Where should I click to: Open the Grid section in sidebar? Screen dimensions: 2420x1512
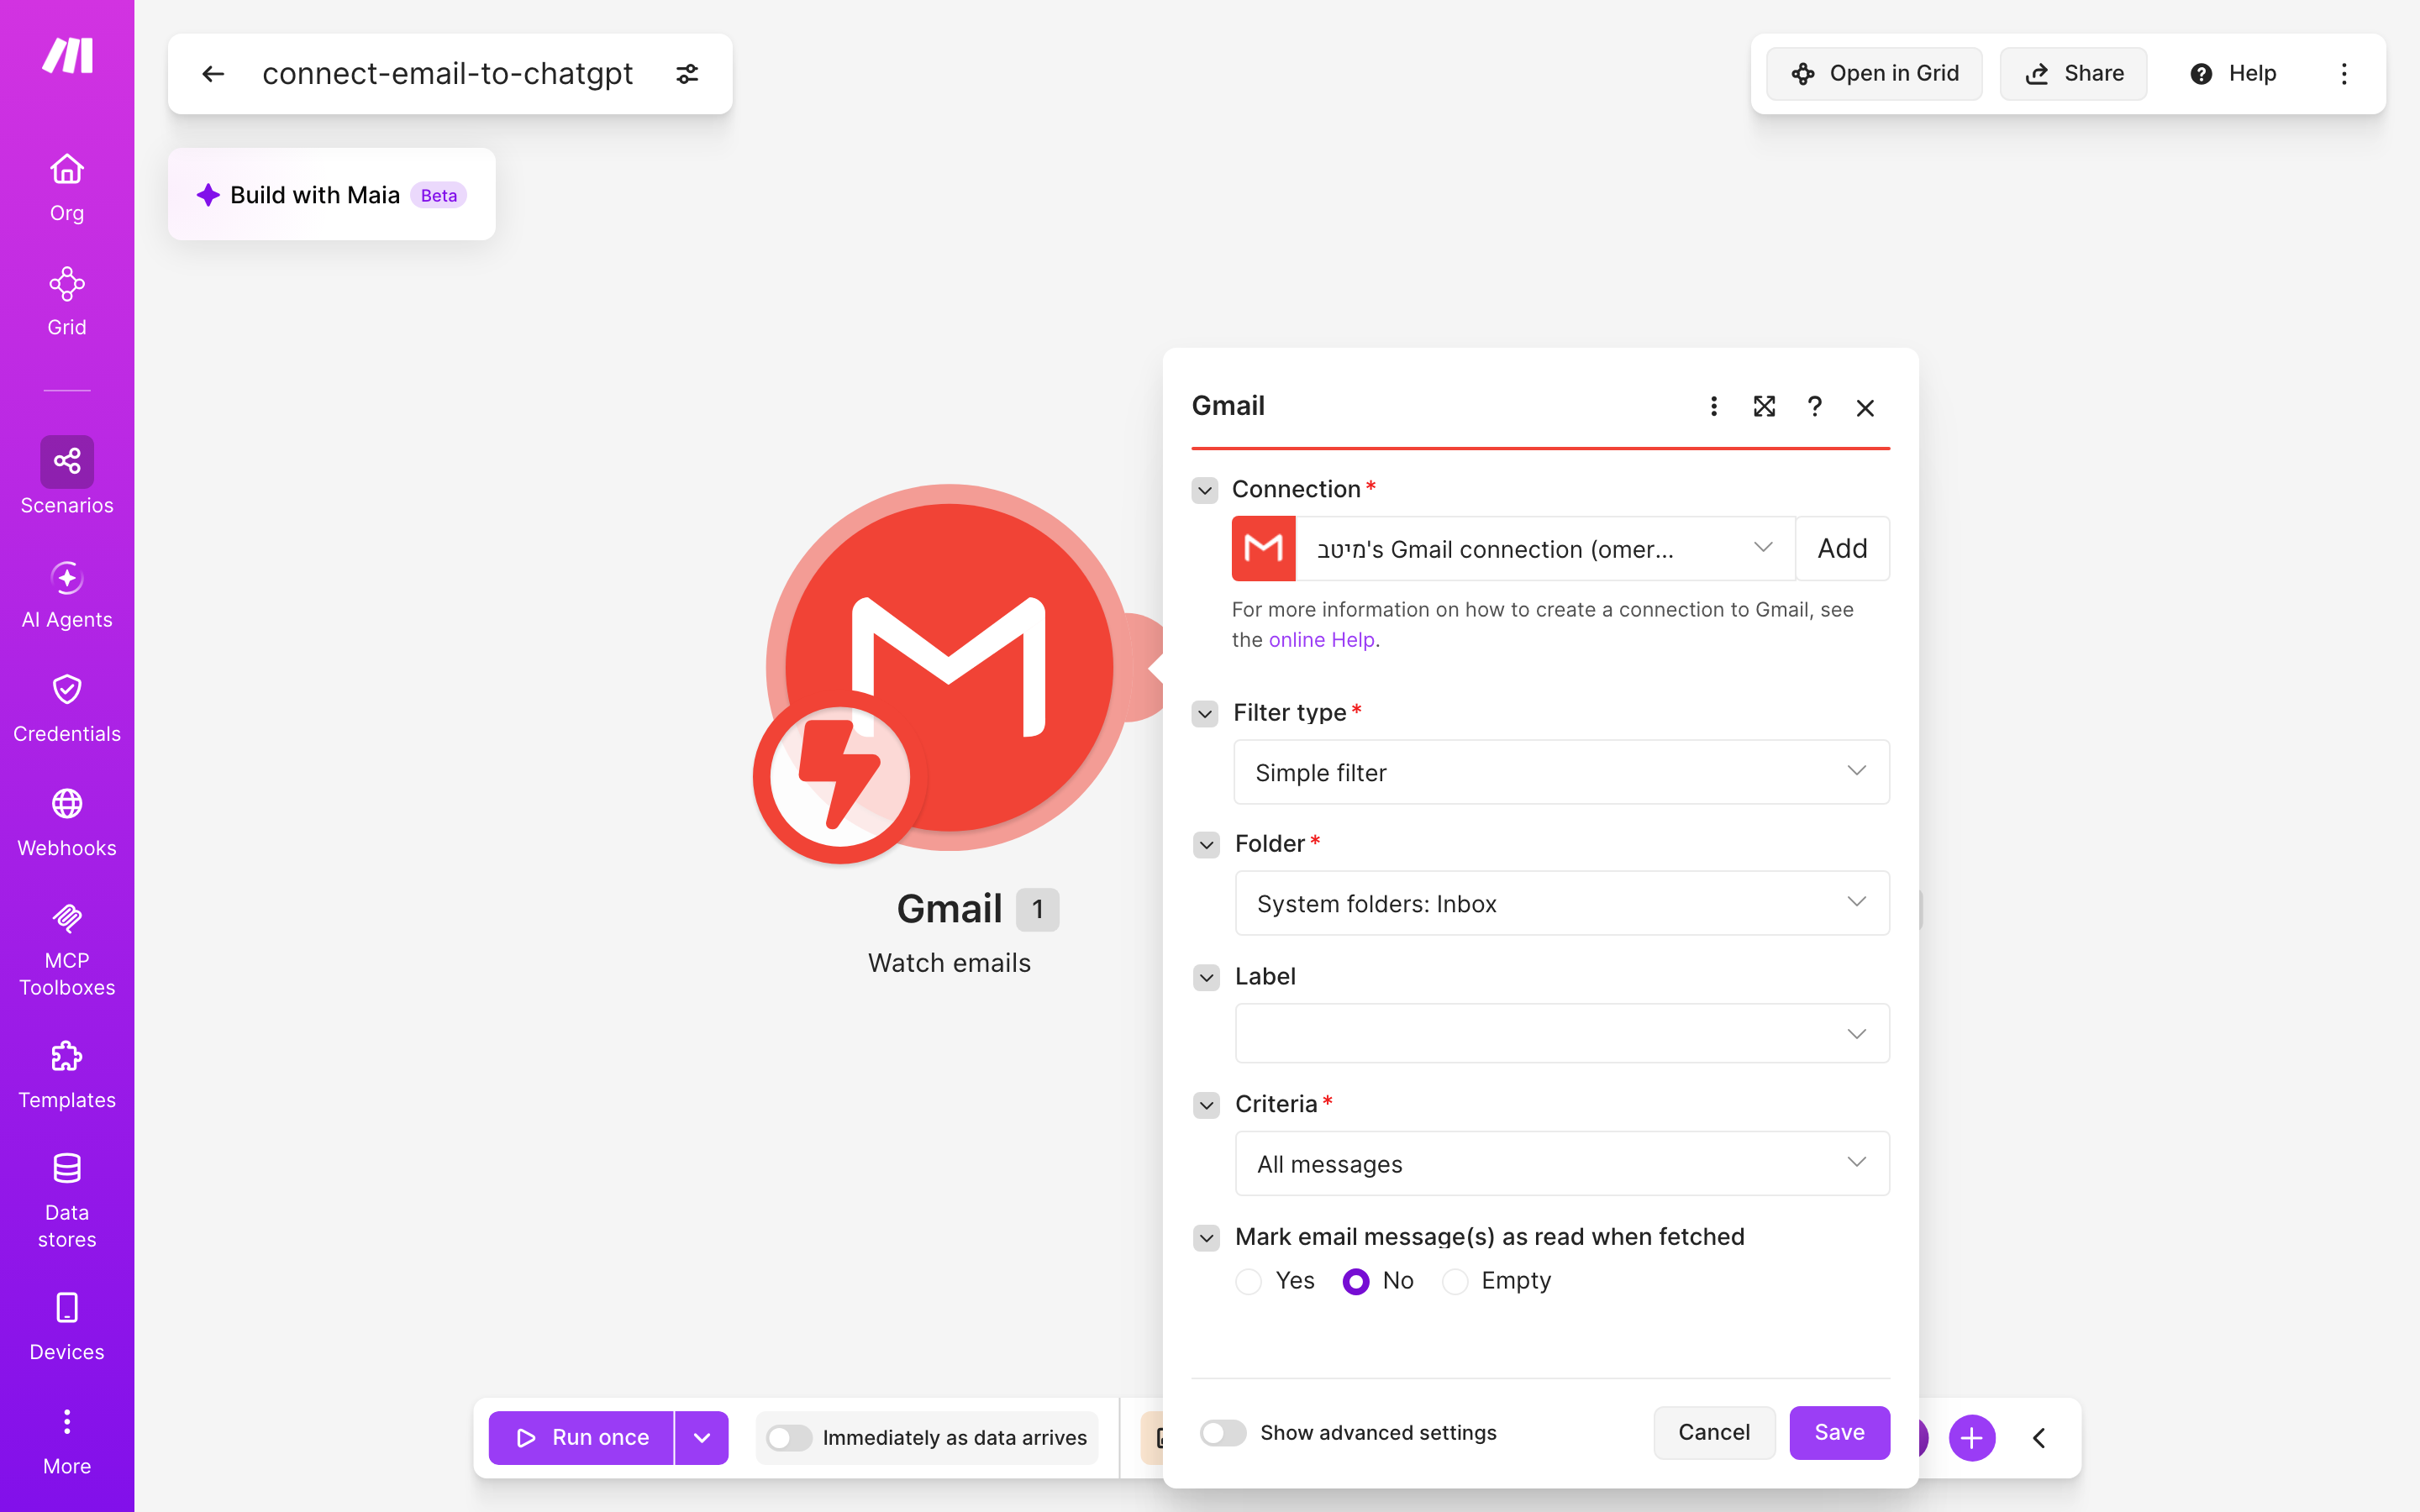click(67, 301)
